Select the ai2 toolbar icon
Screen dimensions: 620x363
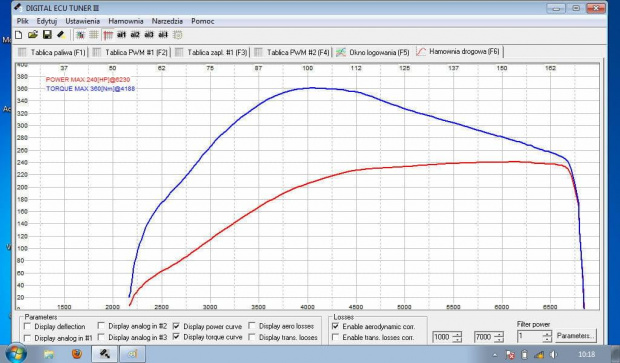point(135,35)
